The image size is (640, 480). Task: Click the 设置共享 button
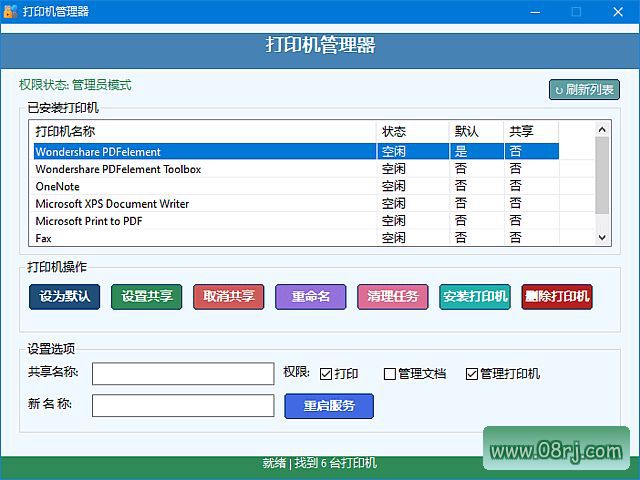pyautogui.click(x=147, y=296)
